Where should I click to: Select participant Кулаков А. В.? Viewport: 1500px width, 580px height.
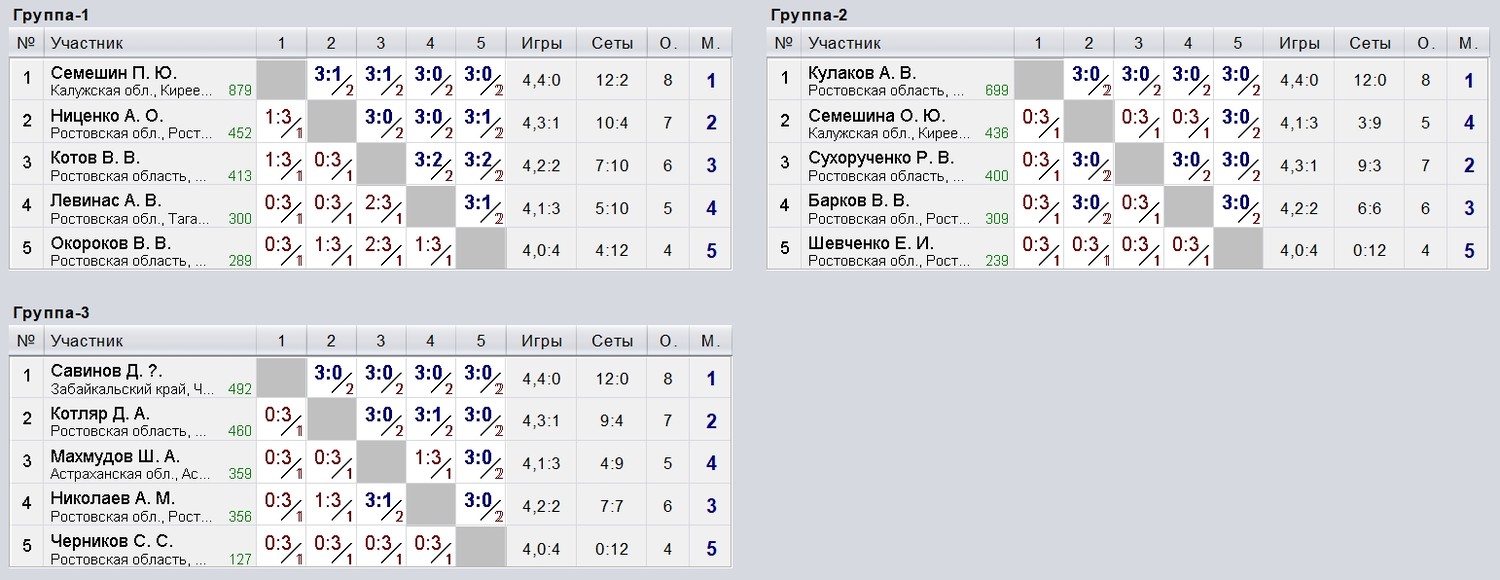(x=862, y=73)
